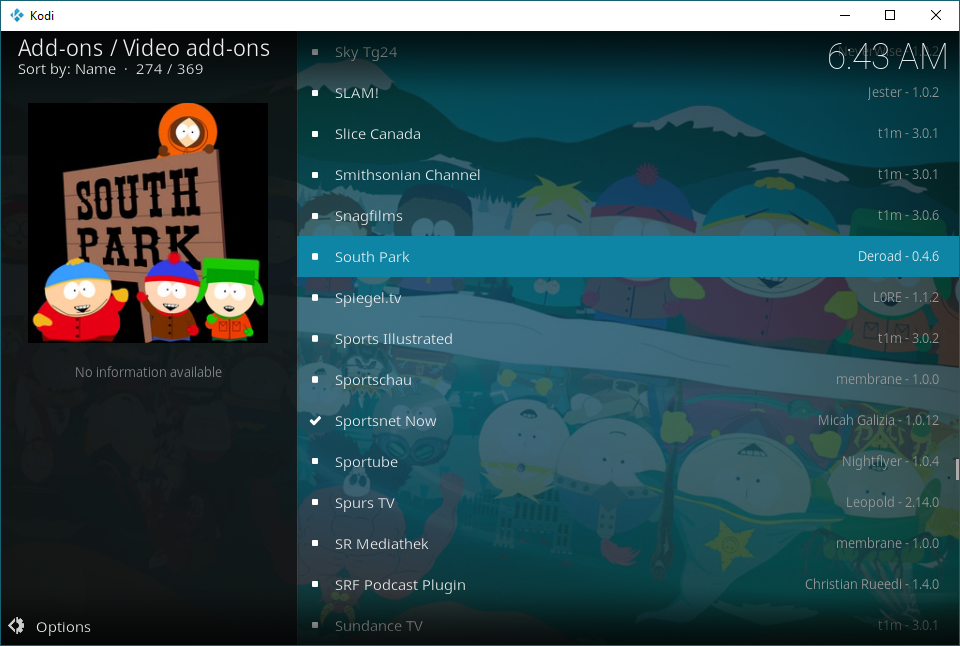Click 'Leopold - 2.14.0' version text
Viewport: 960px width, 646px height.
(x=892, y=503)
